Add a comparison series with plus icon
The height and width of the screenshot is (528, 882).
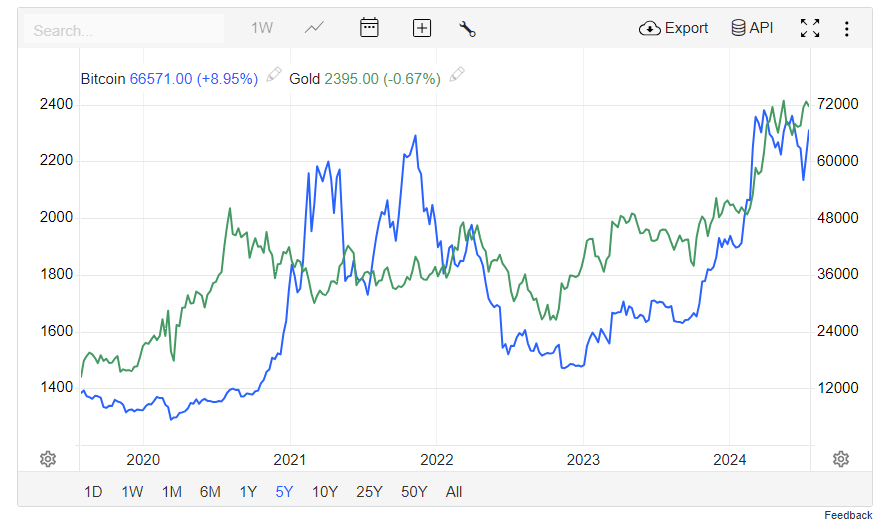(x=422, y=28)
